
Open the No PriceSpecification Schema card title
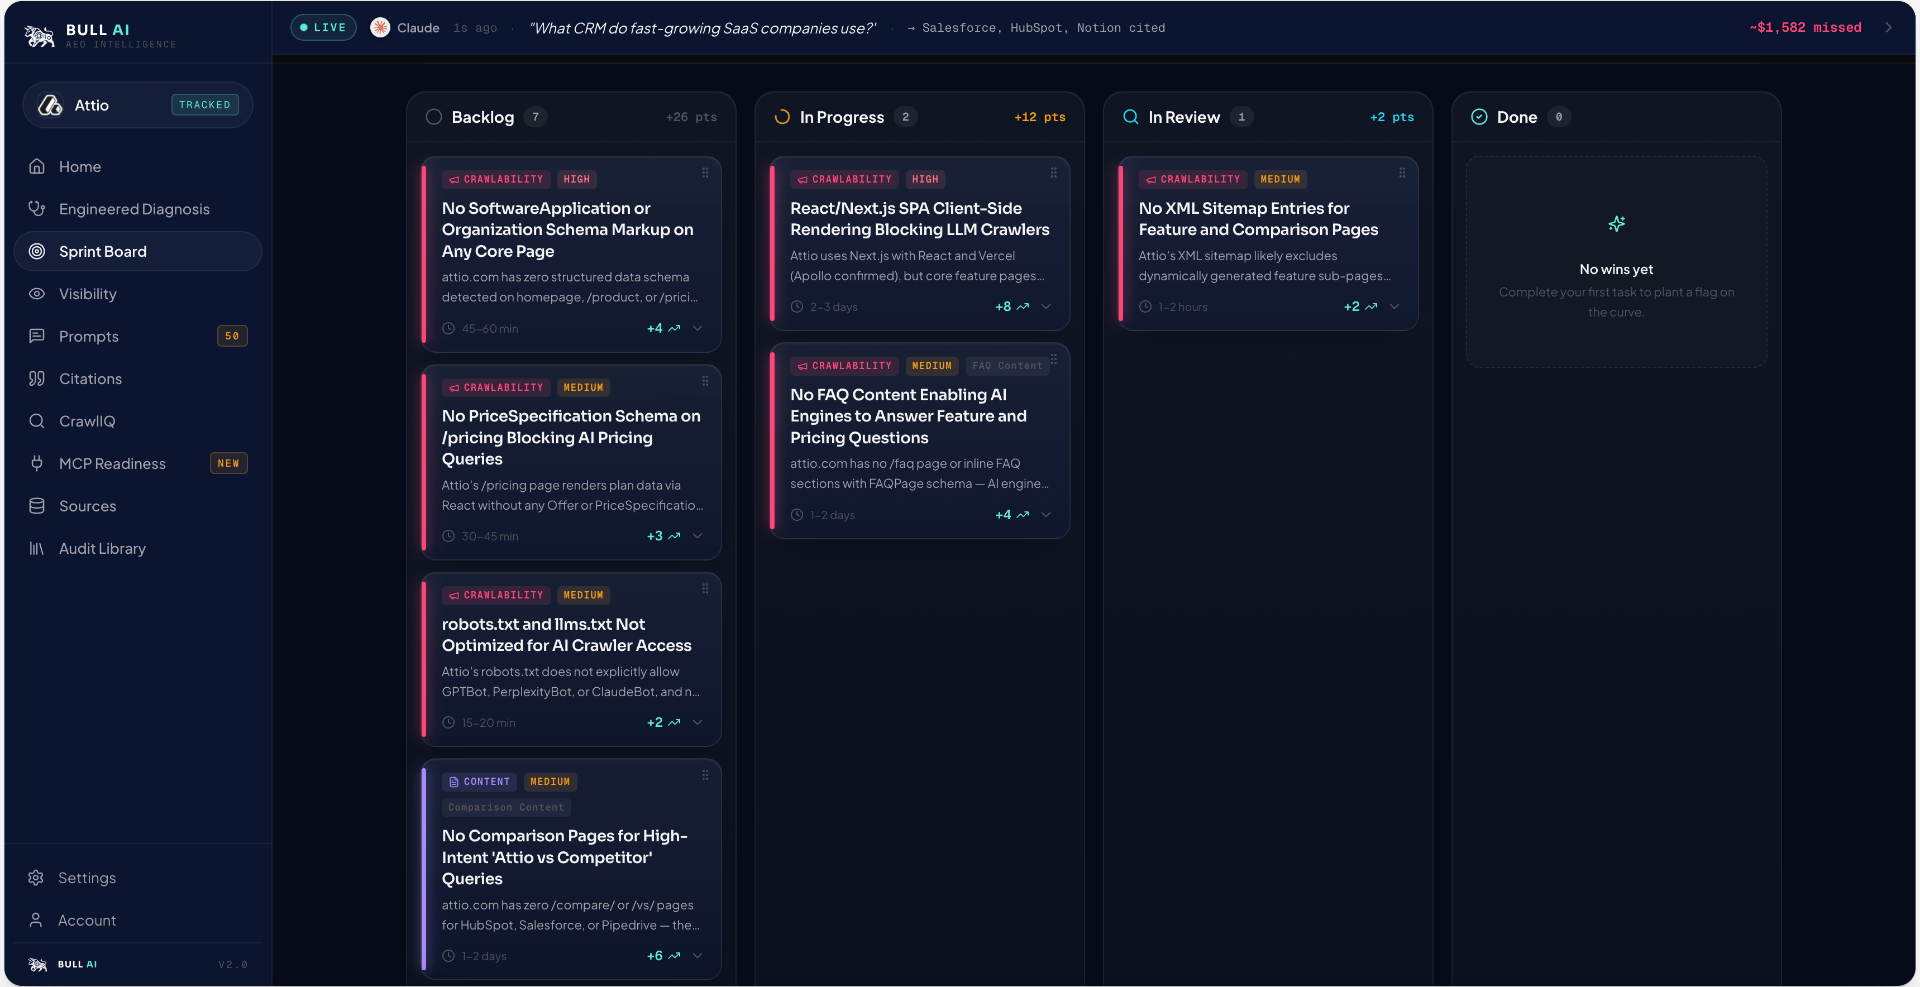tap(571, 437)
